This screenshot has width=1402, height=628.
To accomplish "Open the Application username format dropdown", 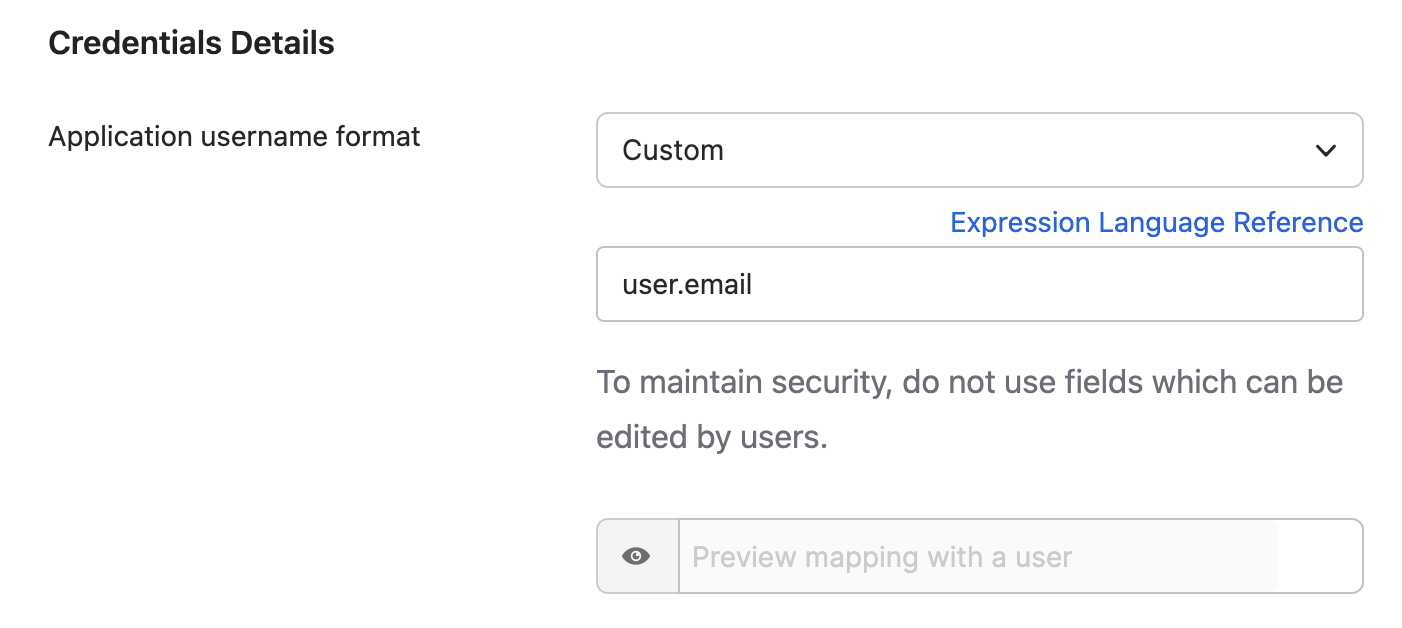I will click(979, 150).
